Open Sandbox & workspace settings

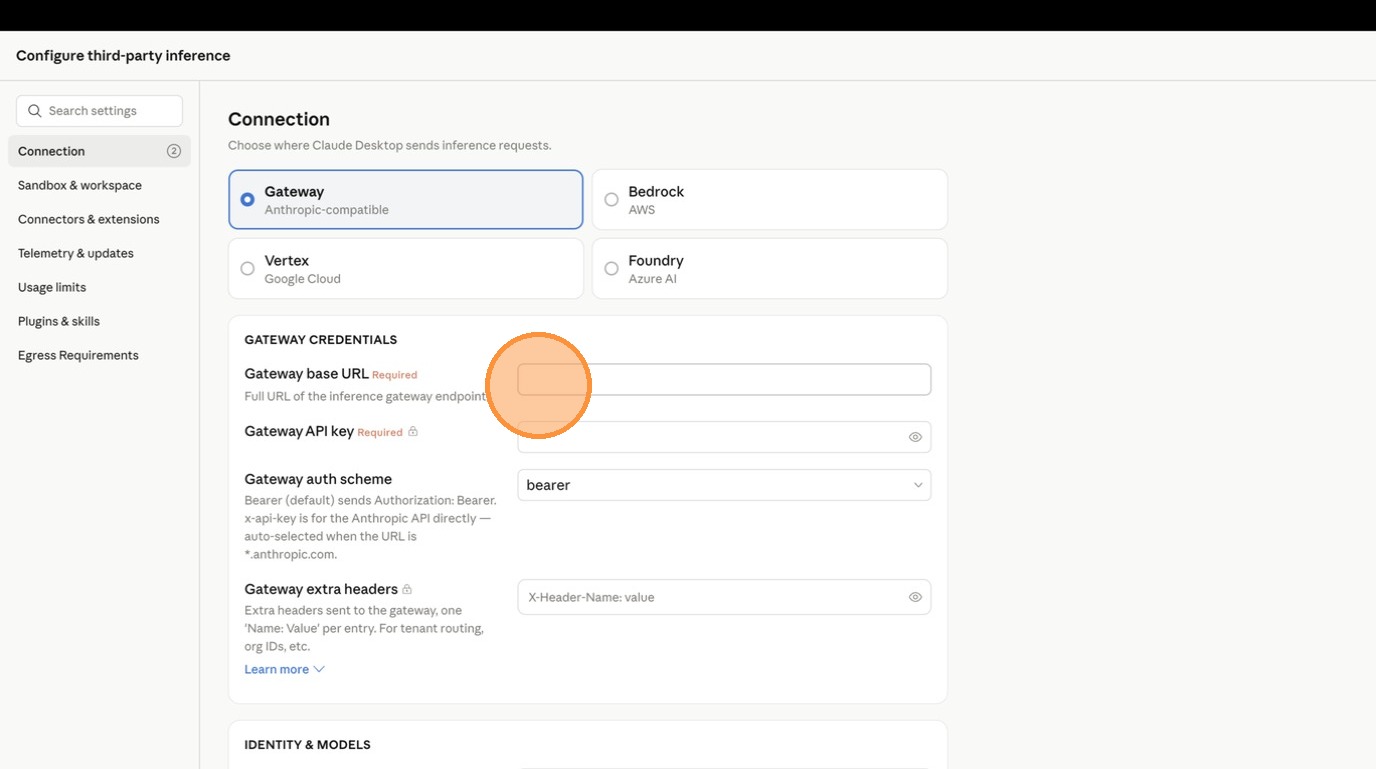click(80, 185)
